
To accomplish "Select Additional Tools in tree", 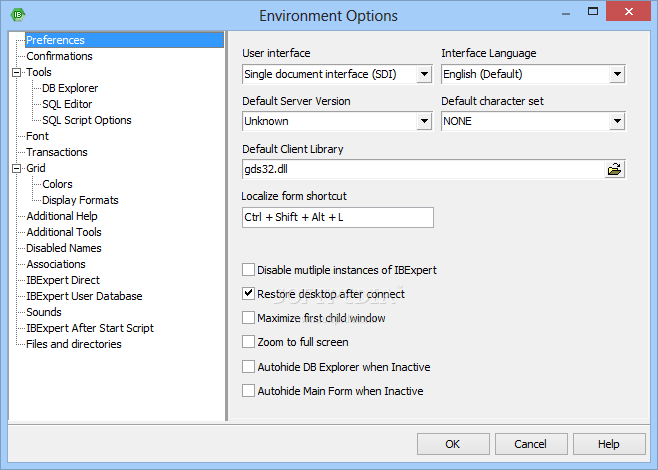I will point(64,232).
